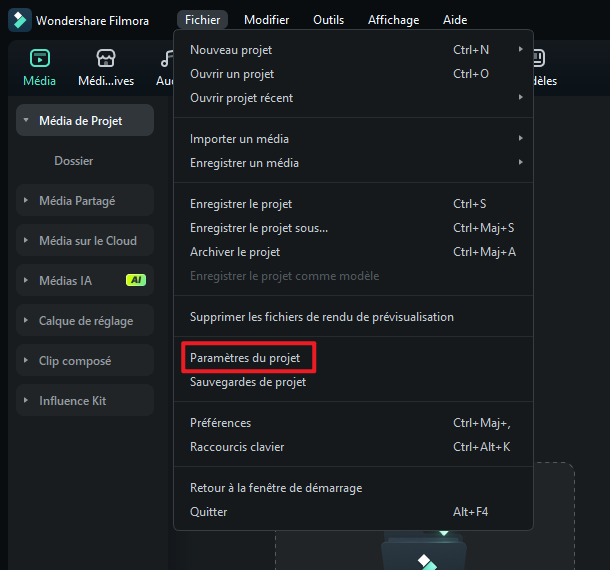Choose Quitter to exit Filmora
610x570 pixels.
353,512
